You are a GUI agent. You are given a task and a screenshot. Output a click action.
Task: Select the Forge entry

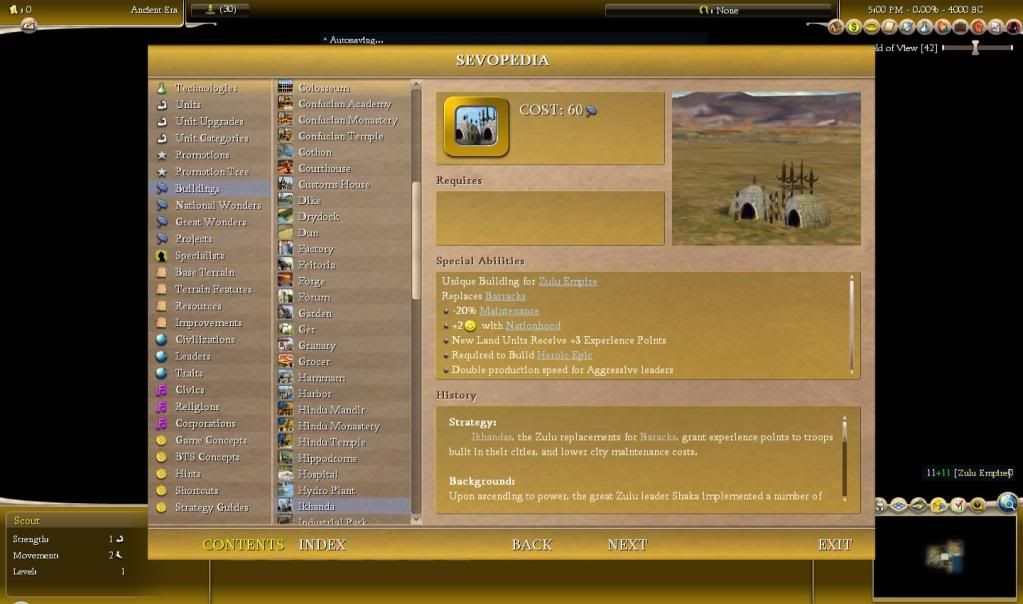point(311,281)
